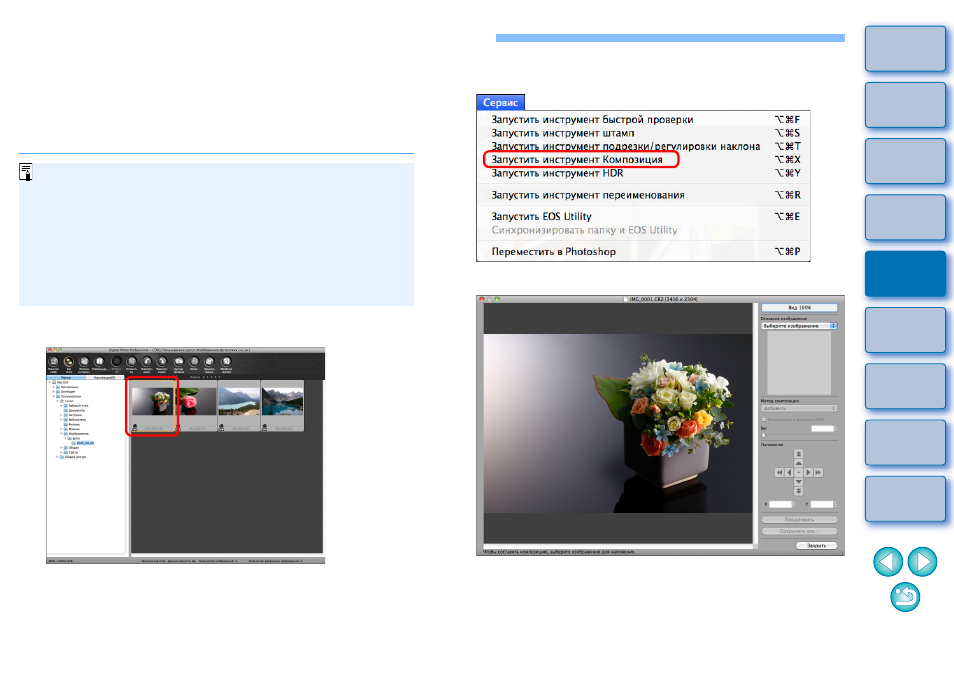954x674 pixels.
Task: Go to the next page with the right arrow
Action: (x=922, y=561)
